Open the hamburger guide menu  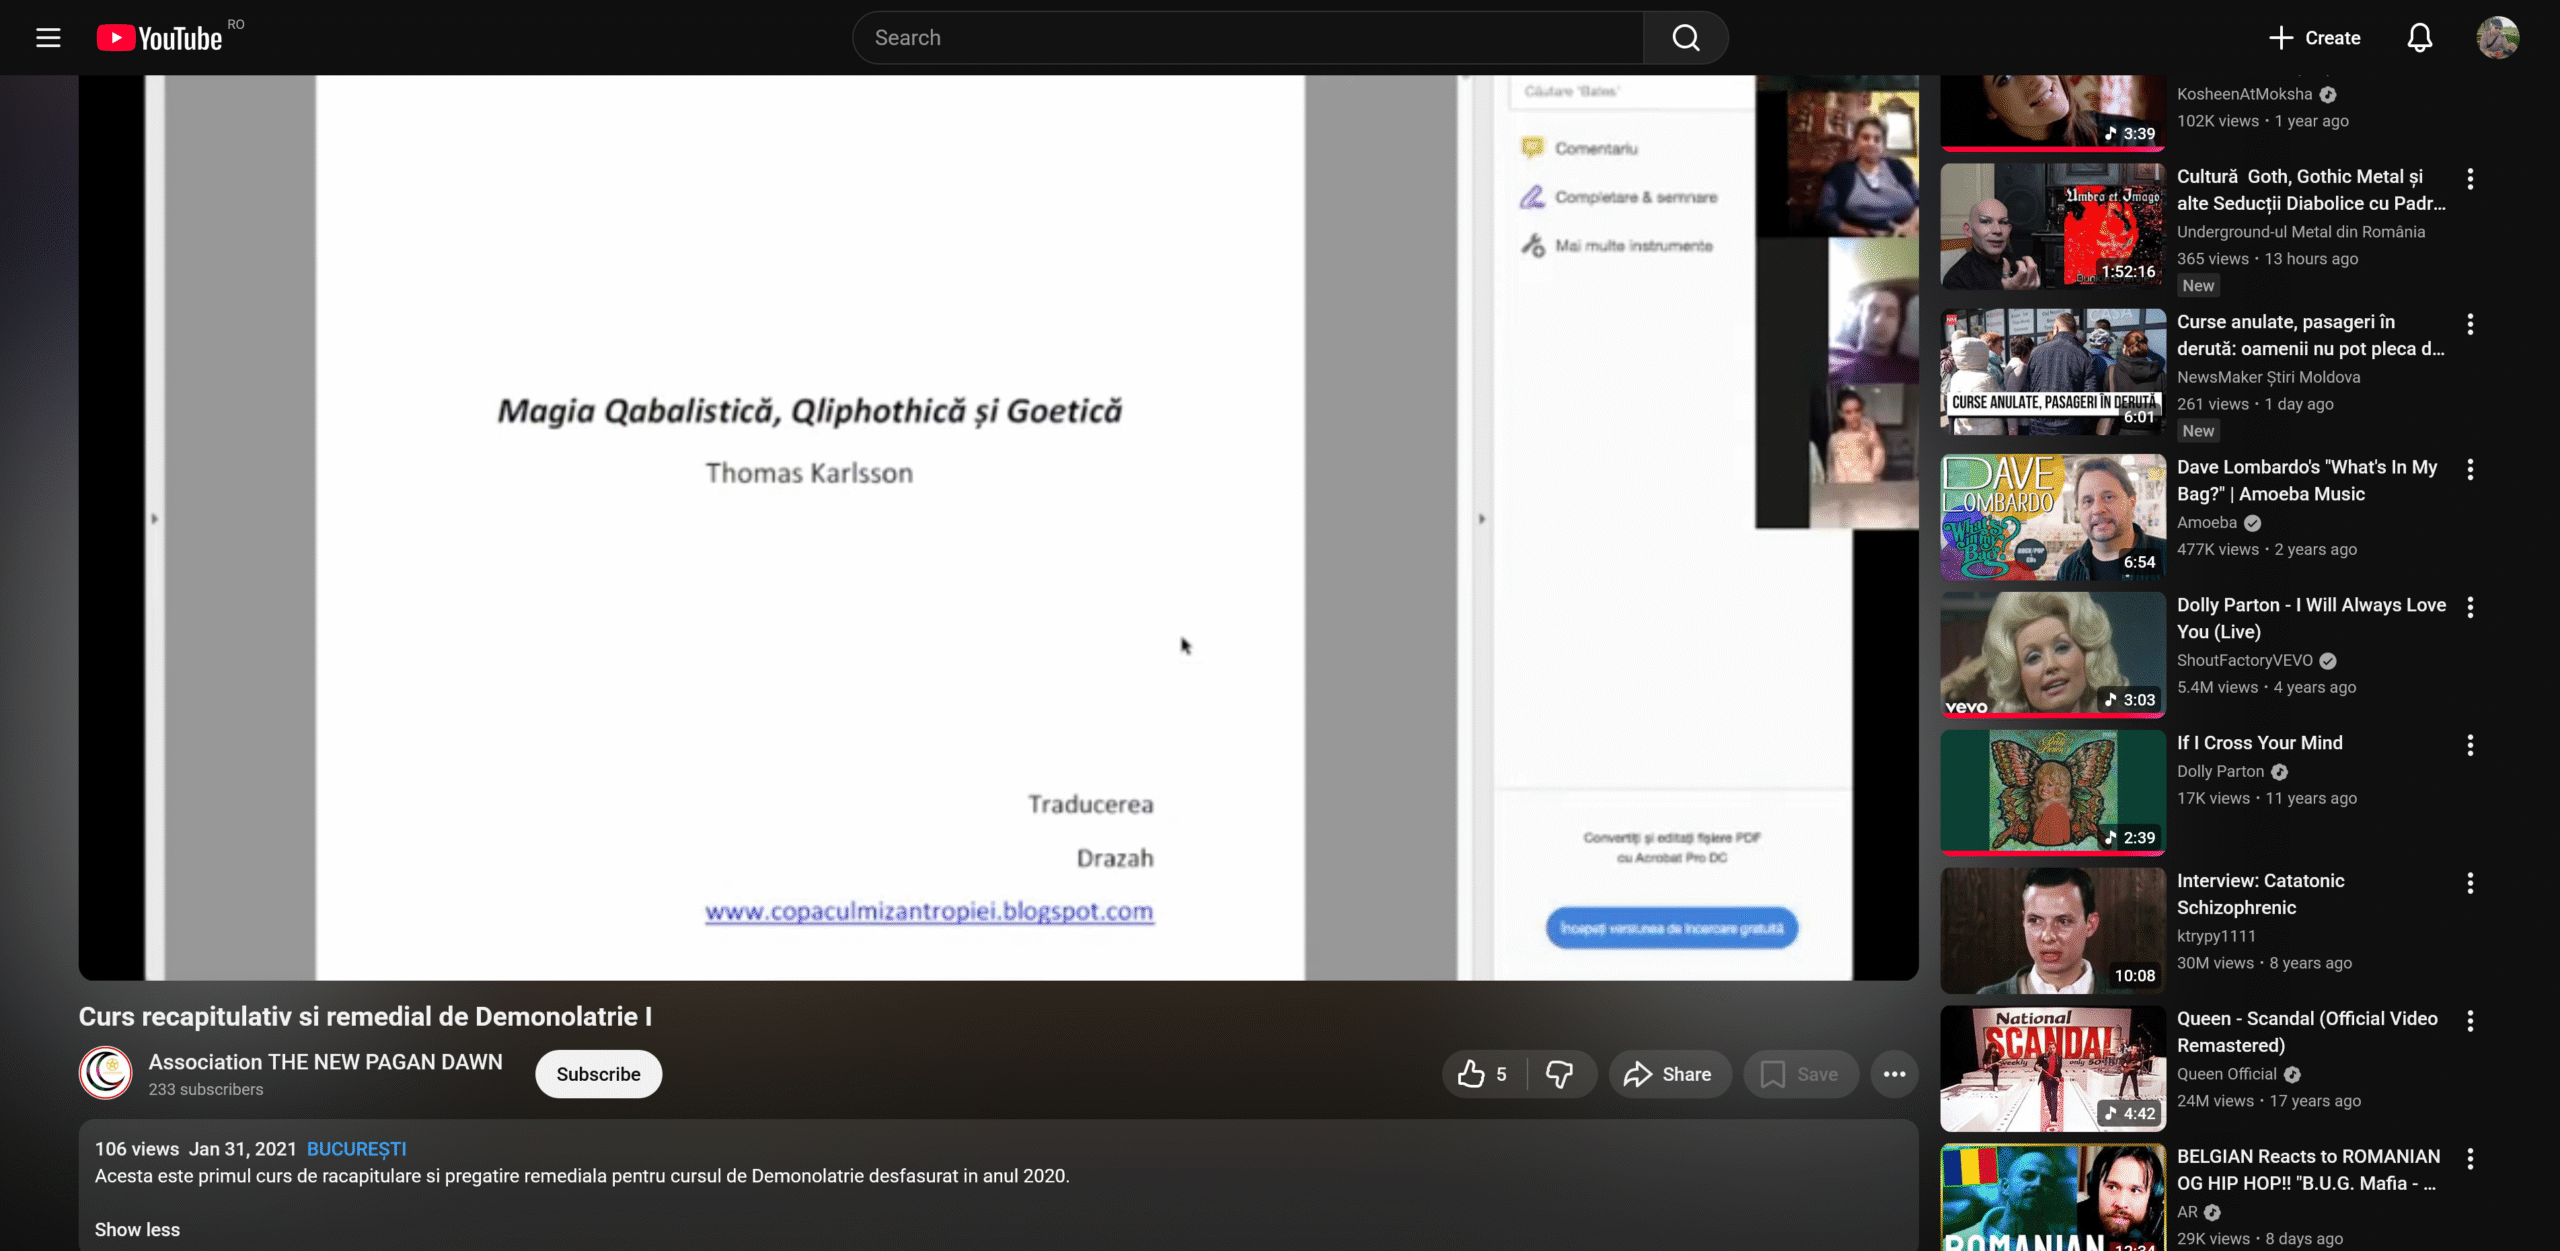click(48, 38)
